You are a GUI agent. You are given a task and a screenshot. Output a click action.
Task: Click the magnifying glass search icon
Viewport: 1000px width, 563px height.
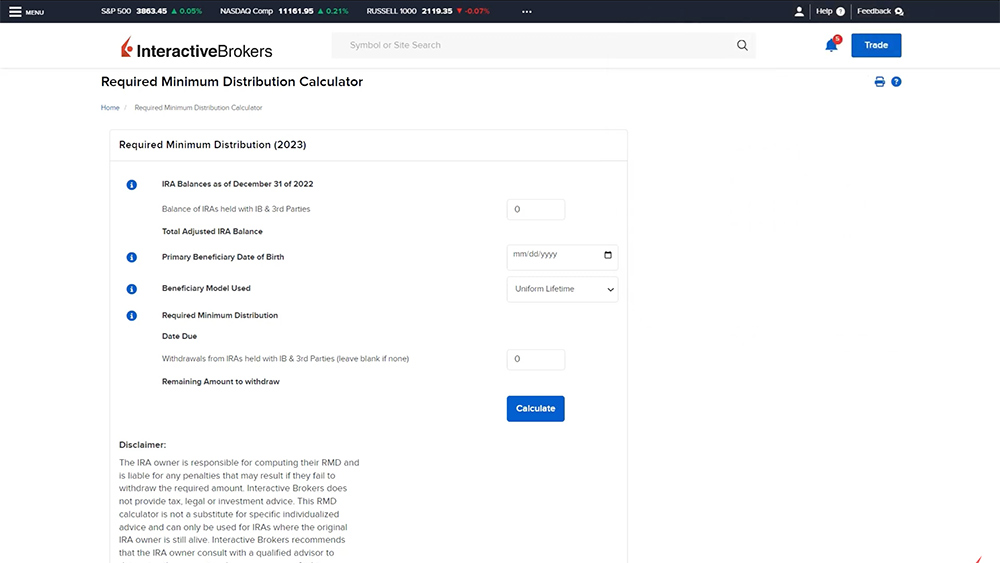pyautogui.click(x=742, y=45)
